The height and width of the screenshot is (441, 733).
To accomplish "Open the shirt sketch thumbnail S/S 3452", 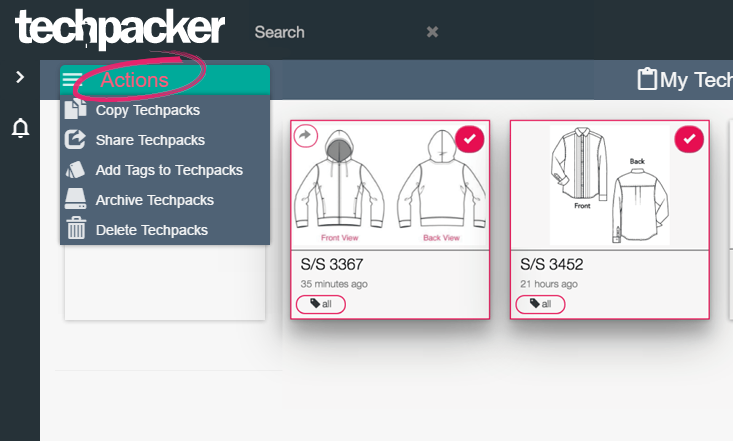I will click(610, 185).
